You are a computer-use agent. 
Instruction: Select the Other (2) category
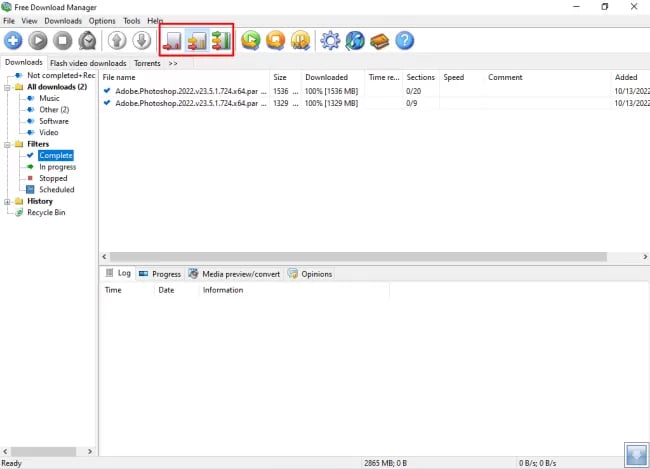coord(54,110)
